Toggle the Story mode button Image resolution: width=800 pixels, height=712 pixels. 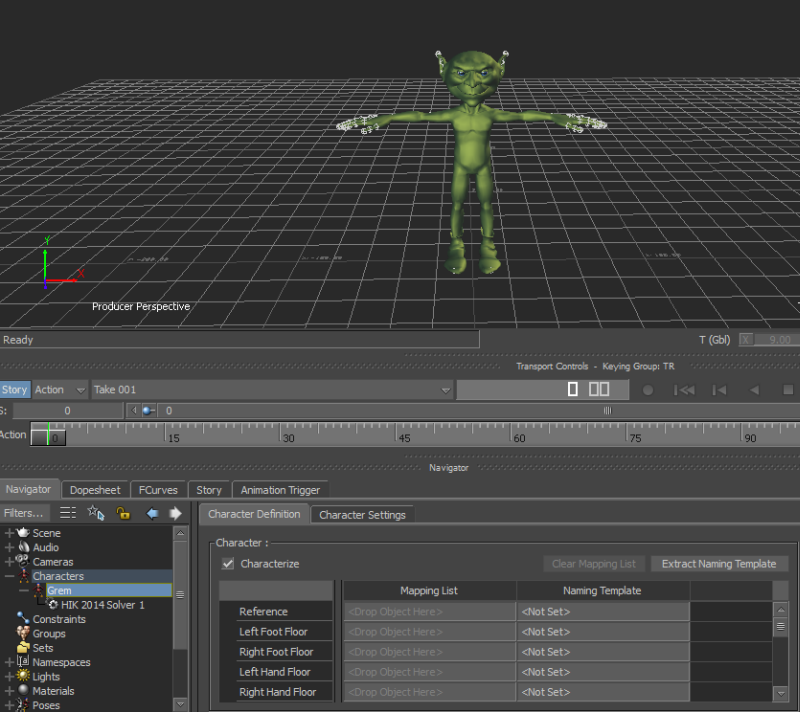pyautogui.click(x=15, y=390)
